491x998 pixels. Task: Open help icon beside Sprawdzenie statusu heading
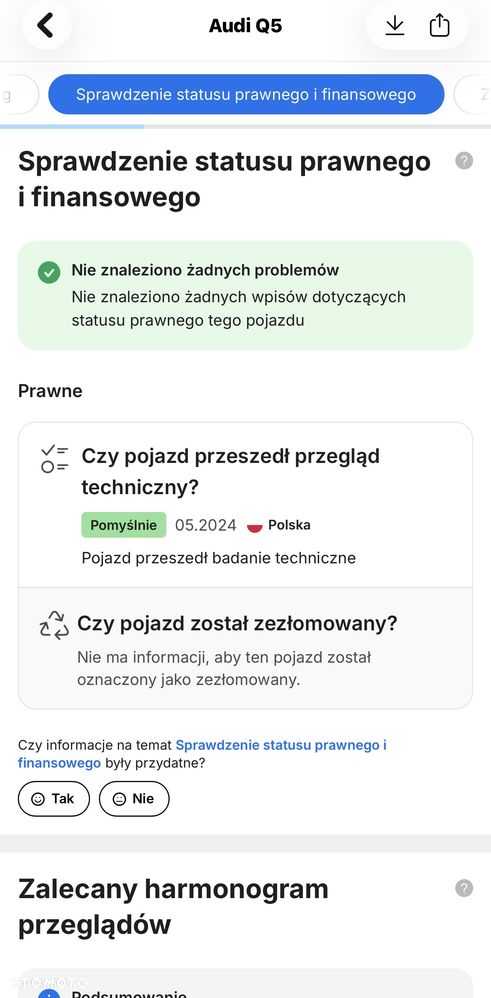pyautogui.click(x=464, y=161)
